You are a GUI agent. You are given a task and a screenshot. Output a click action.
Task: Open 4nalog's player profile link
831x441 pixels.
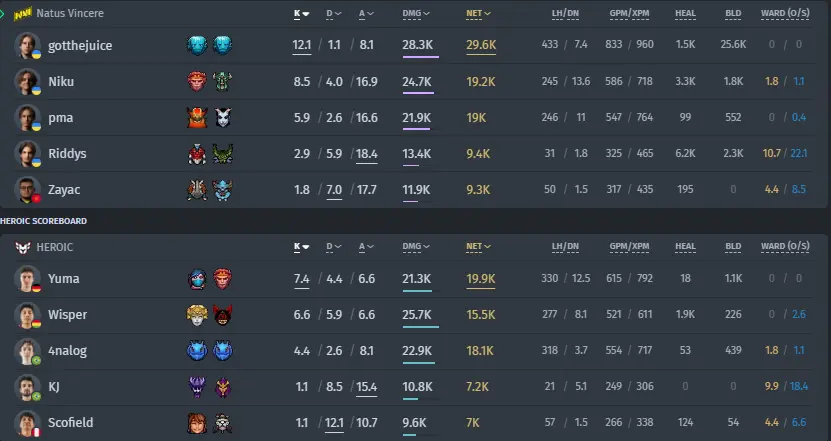[67, 351]
